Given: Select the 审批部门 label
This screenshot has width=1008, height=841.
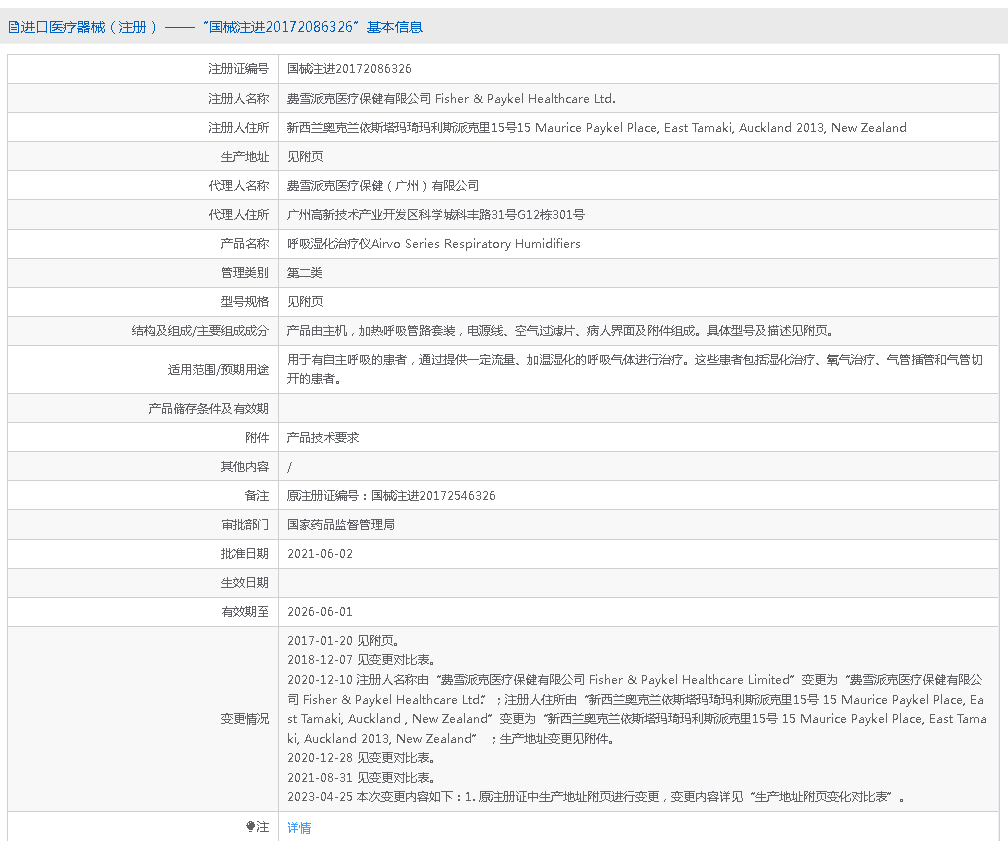Looking at the screenshot, I should click(x=245, y=524).
